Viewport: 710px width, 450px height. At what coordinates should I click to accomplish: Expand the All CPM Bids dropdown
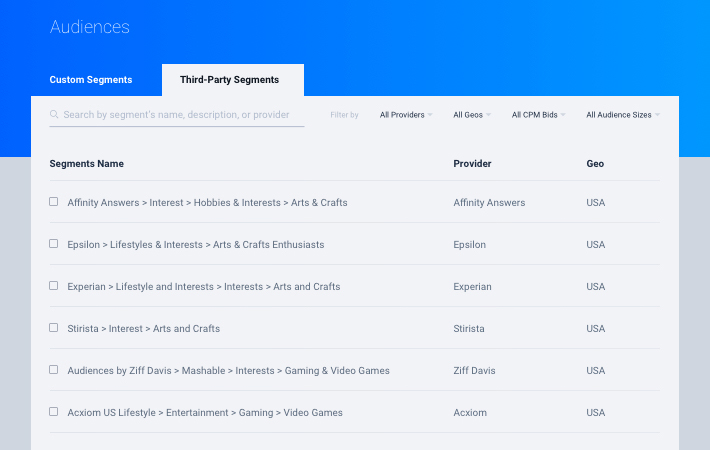pyautogui.click(x=539, y=115)
